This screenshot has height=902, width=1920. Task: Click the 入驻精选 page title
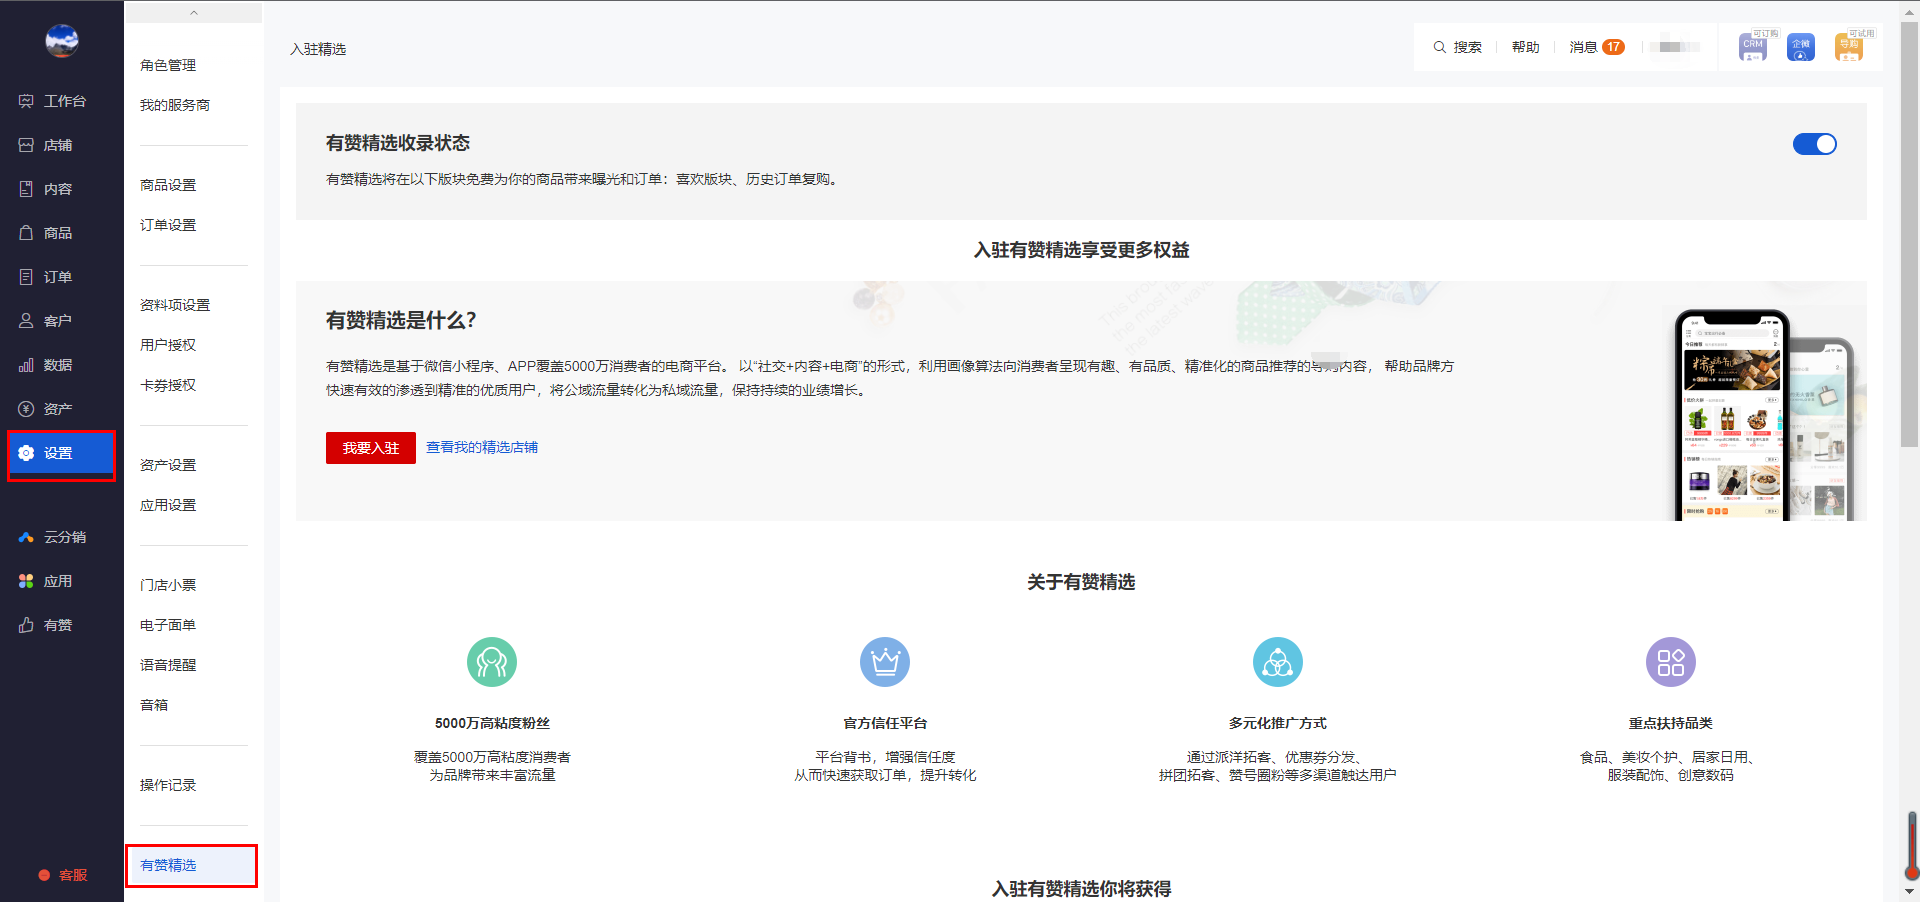[x=318, y=49]
